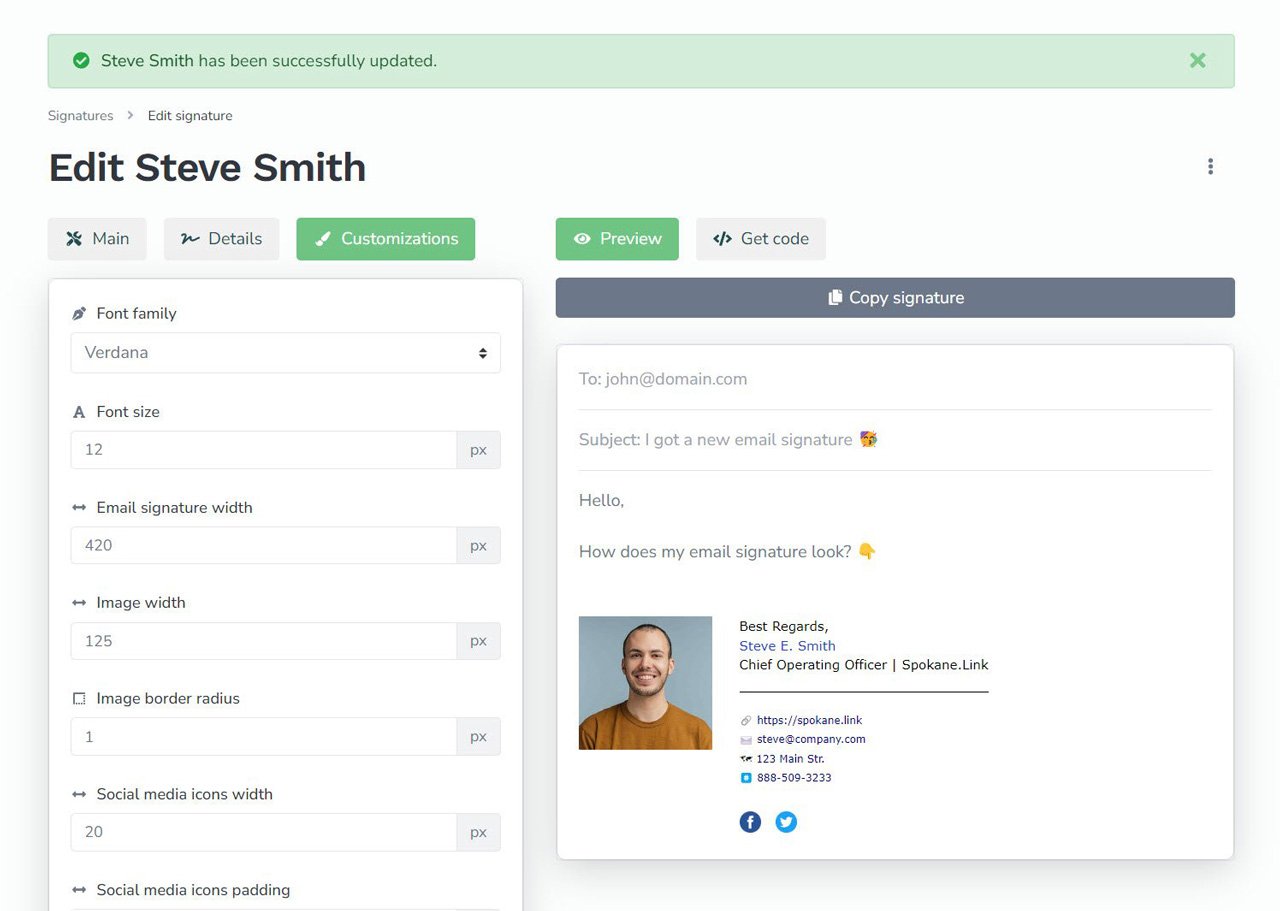Click the steve@company.com email link

(x=811, y=740)
